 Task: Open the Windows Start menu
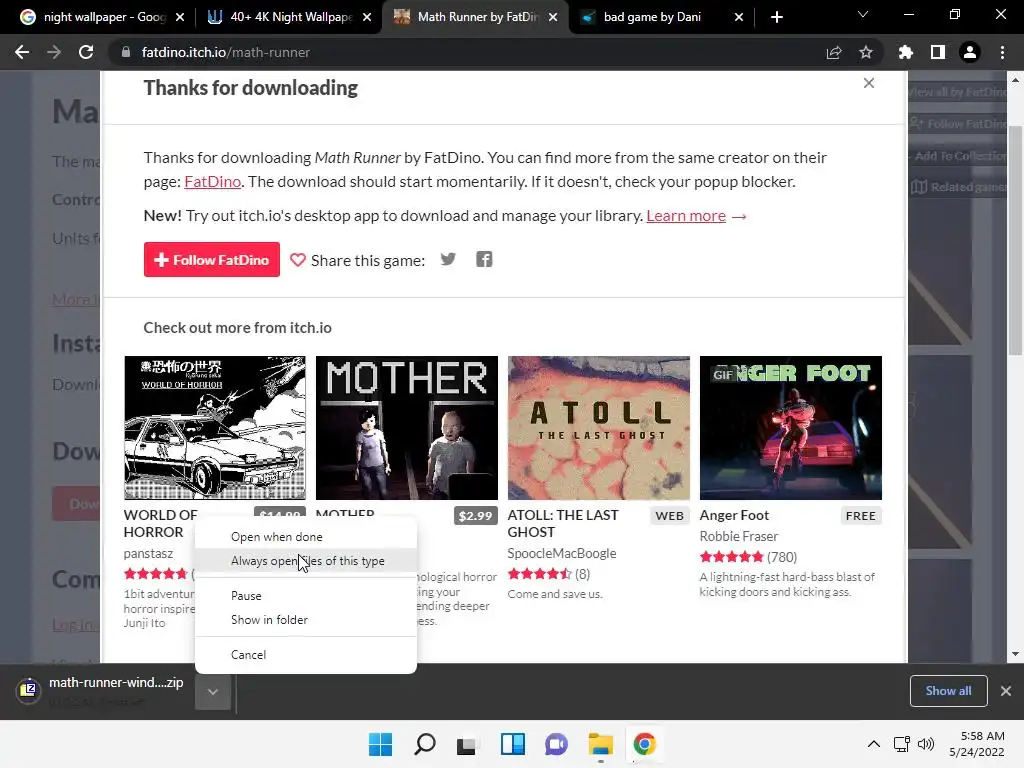point(380,744)
